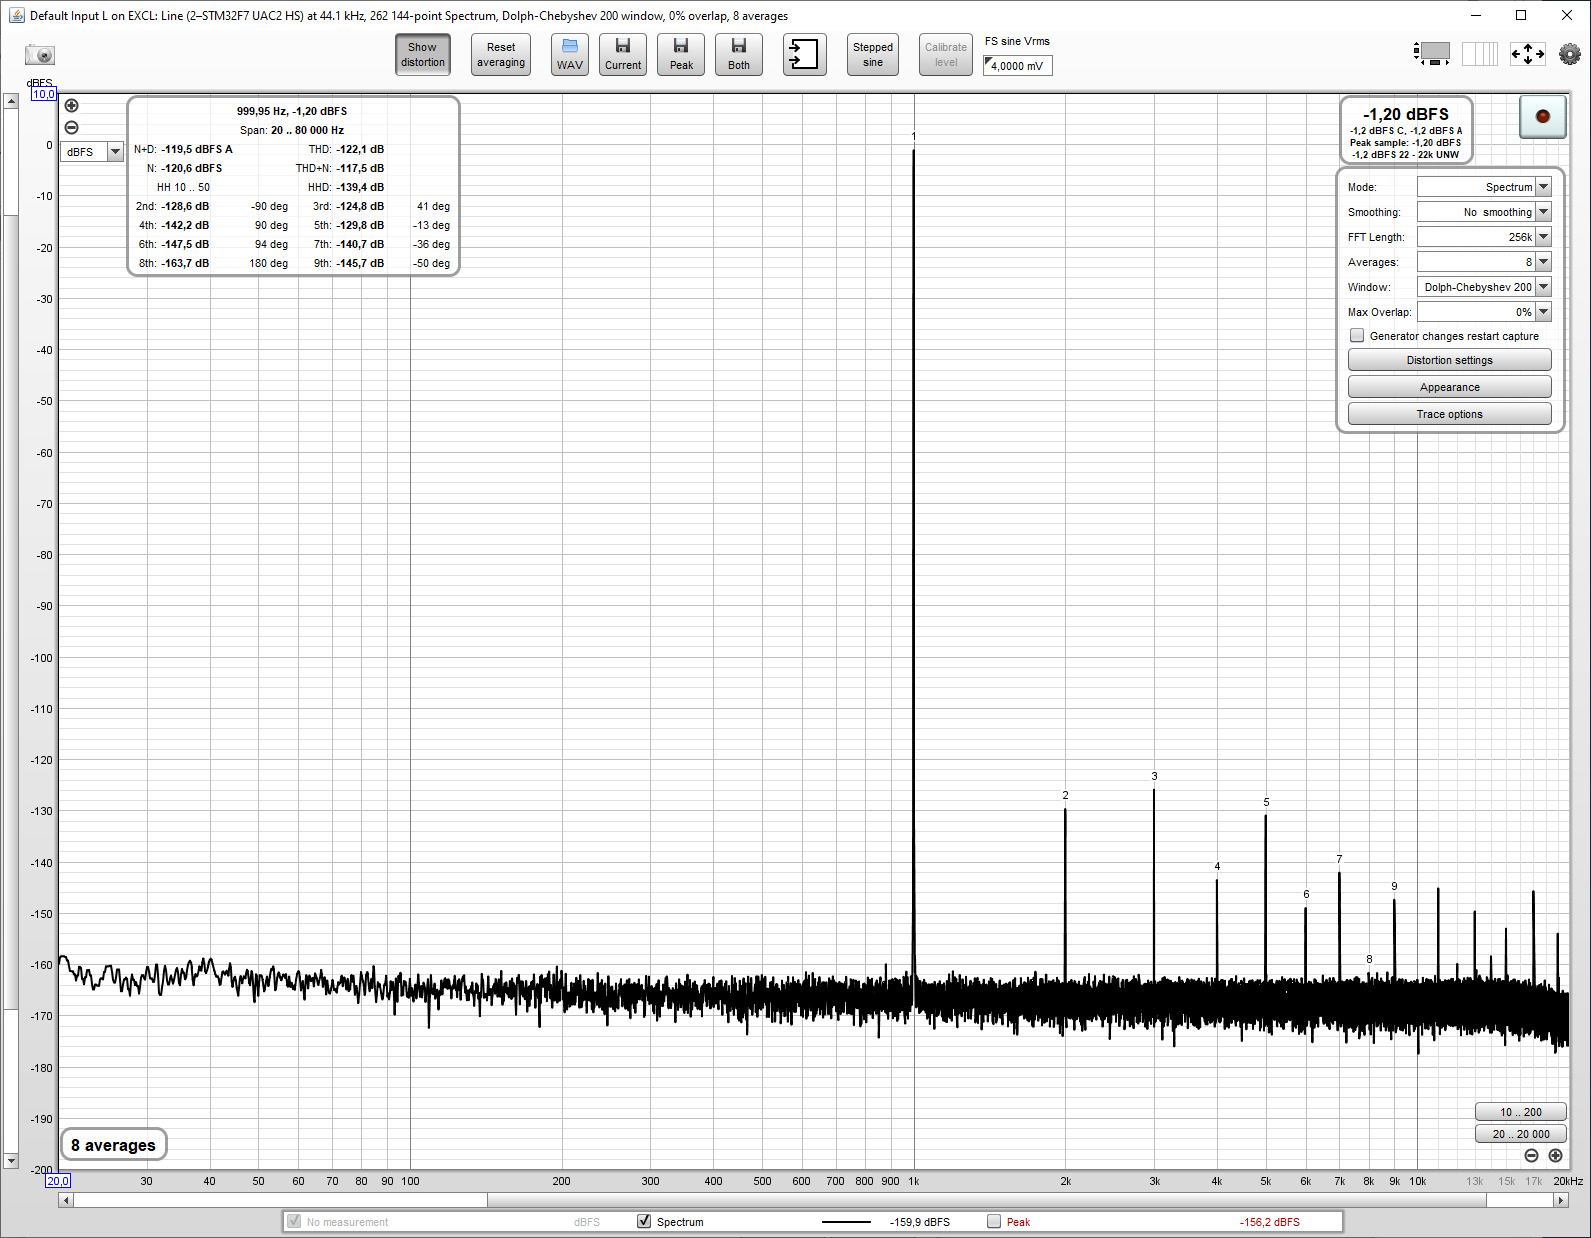Start the Stepped sine measurement

pyautogui.click(x=873, y=55)
